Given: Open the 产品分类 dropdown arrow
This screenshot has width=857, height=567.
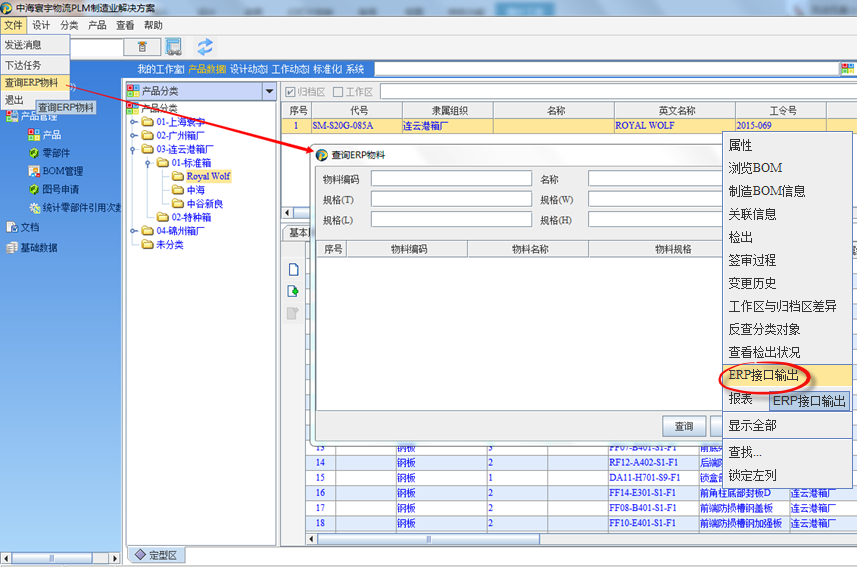Looking at the screenshot, I should [x=267, y=91].
